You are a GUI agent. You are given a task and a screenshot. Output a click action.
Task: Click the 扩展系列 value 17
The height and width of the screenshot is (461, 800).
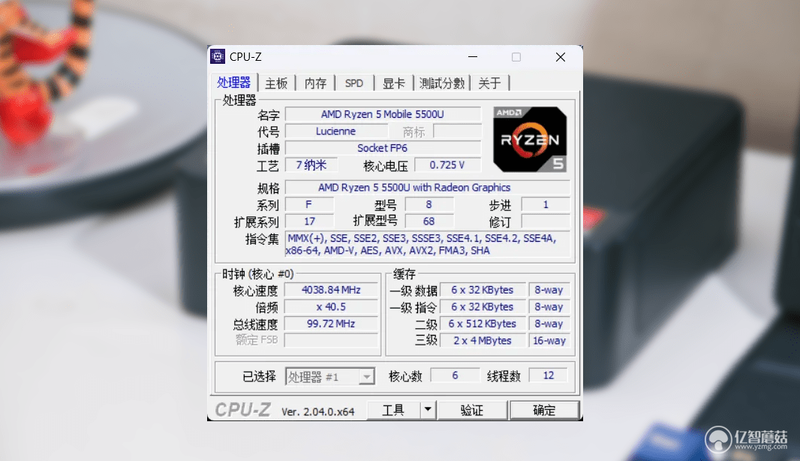pyautogui.click(x=309, y=221)
